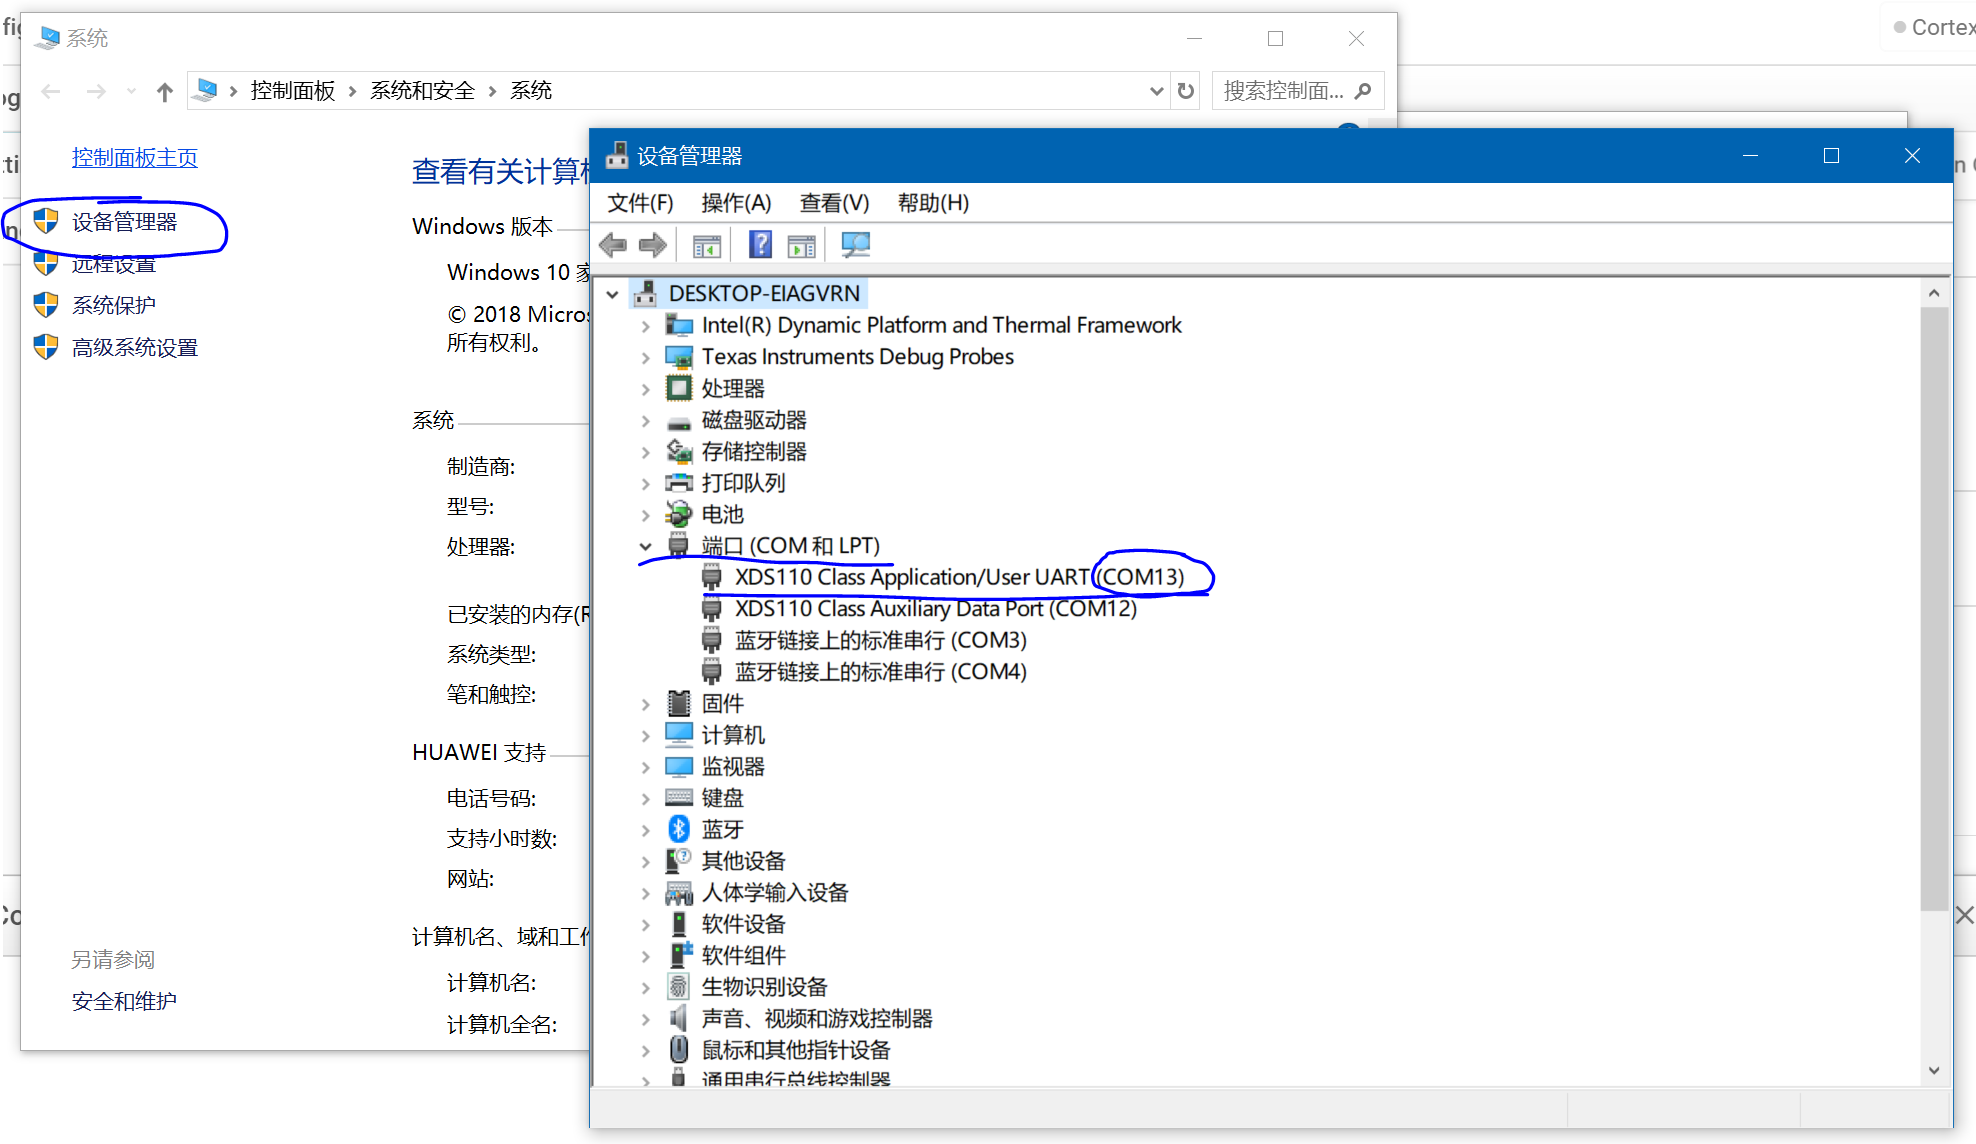Viewport: 1976px width, 1144px height.
Task: Click the 固件 firmware chip icon
Action: (679, 703)
